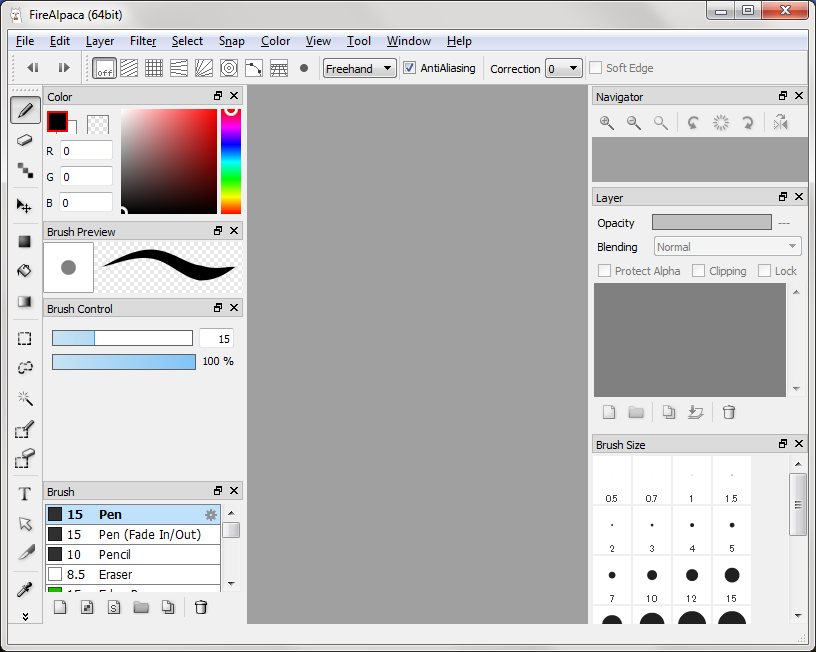Enable 3D perspective snap
The height and width of the screenshot is (652, 816).
click(279, 68)
